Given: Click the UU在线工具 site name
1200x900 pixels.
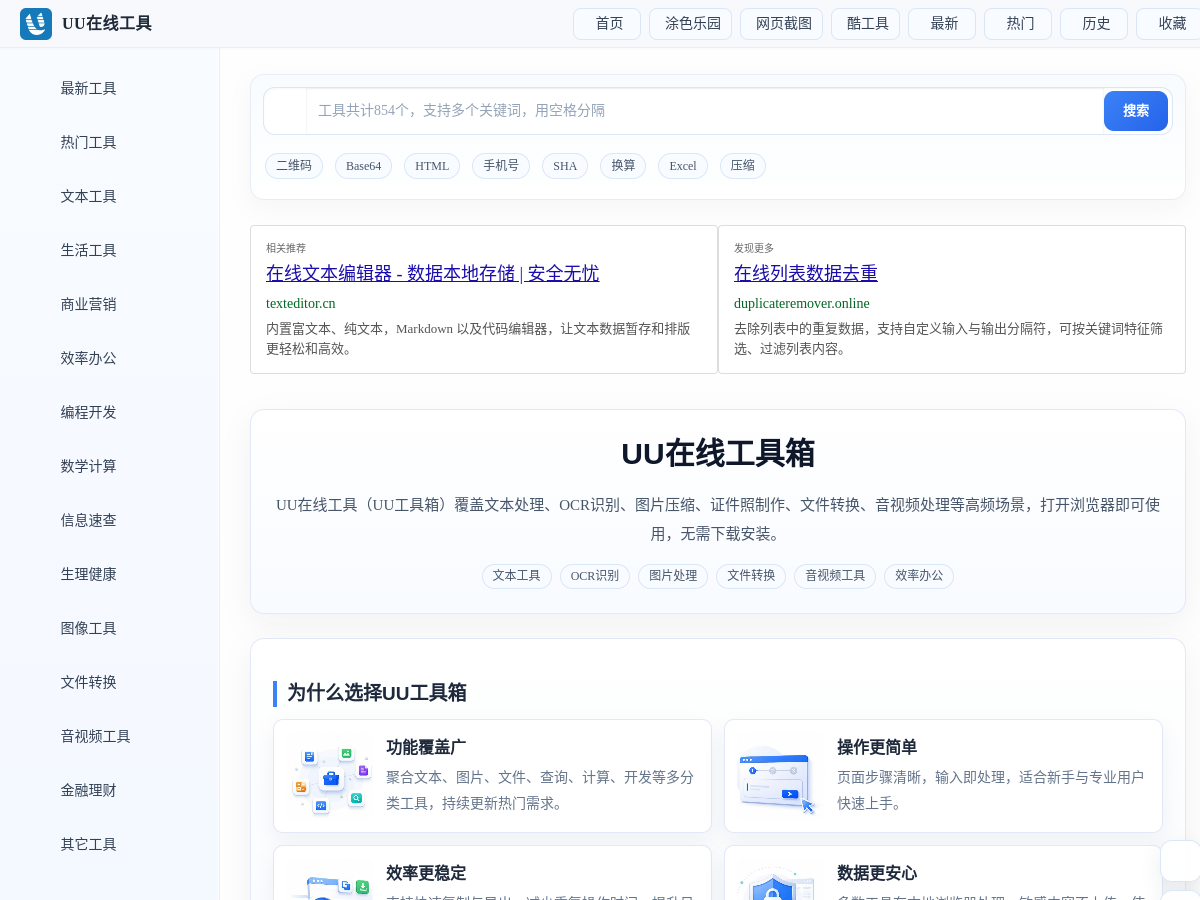Looking at the screenshot, I should click(107, 24).
